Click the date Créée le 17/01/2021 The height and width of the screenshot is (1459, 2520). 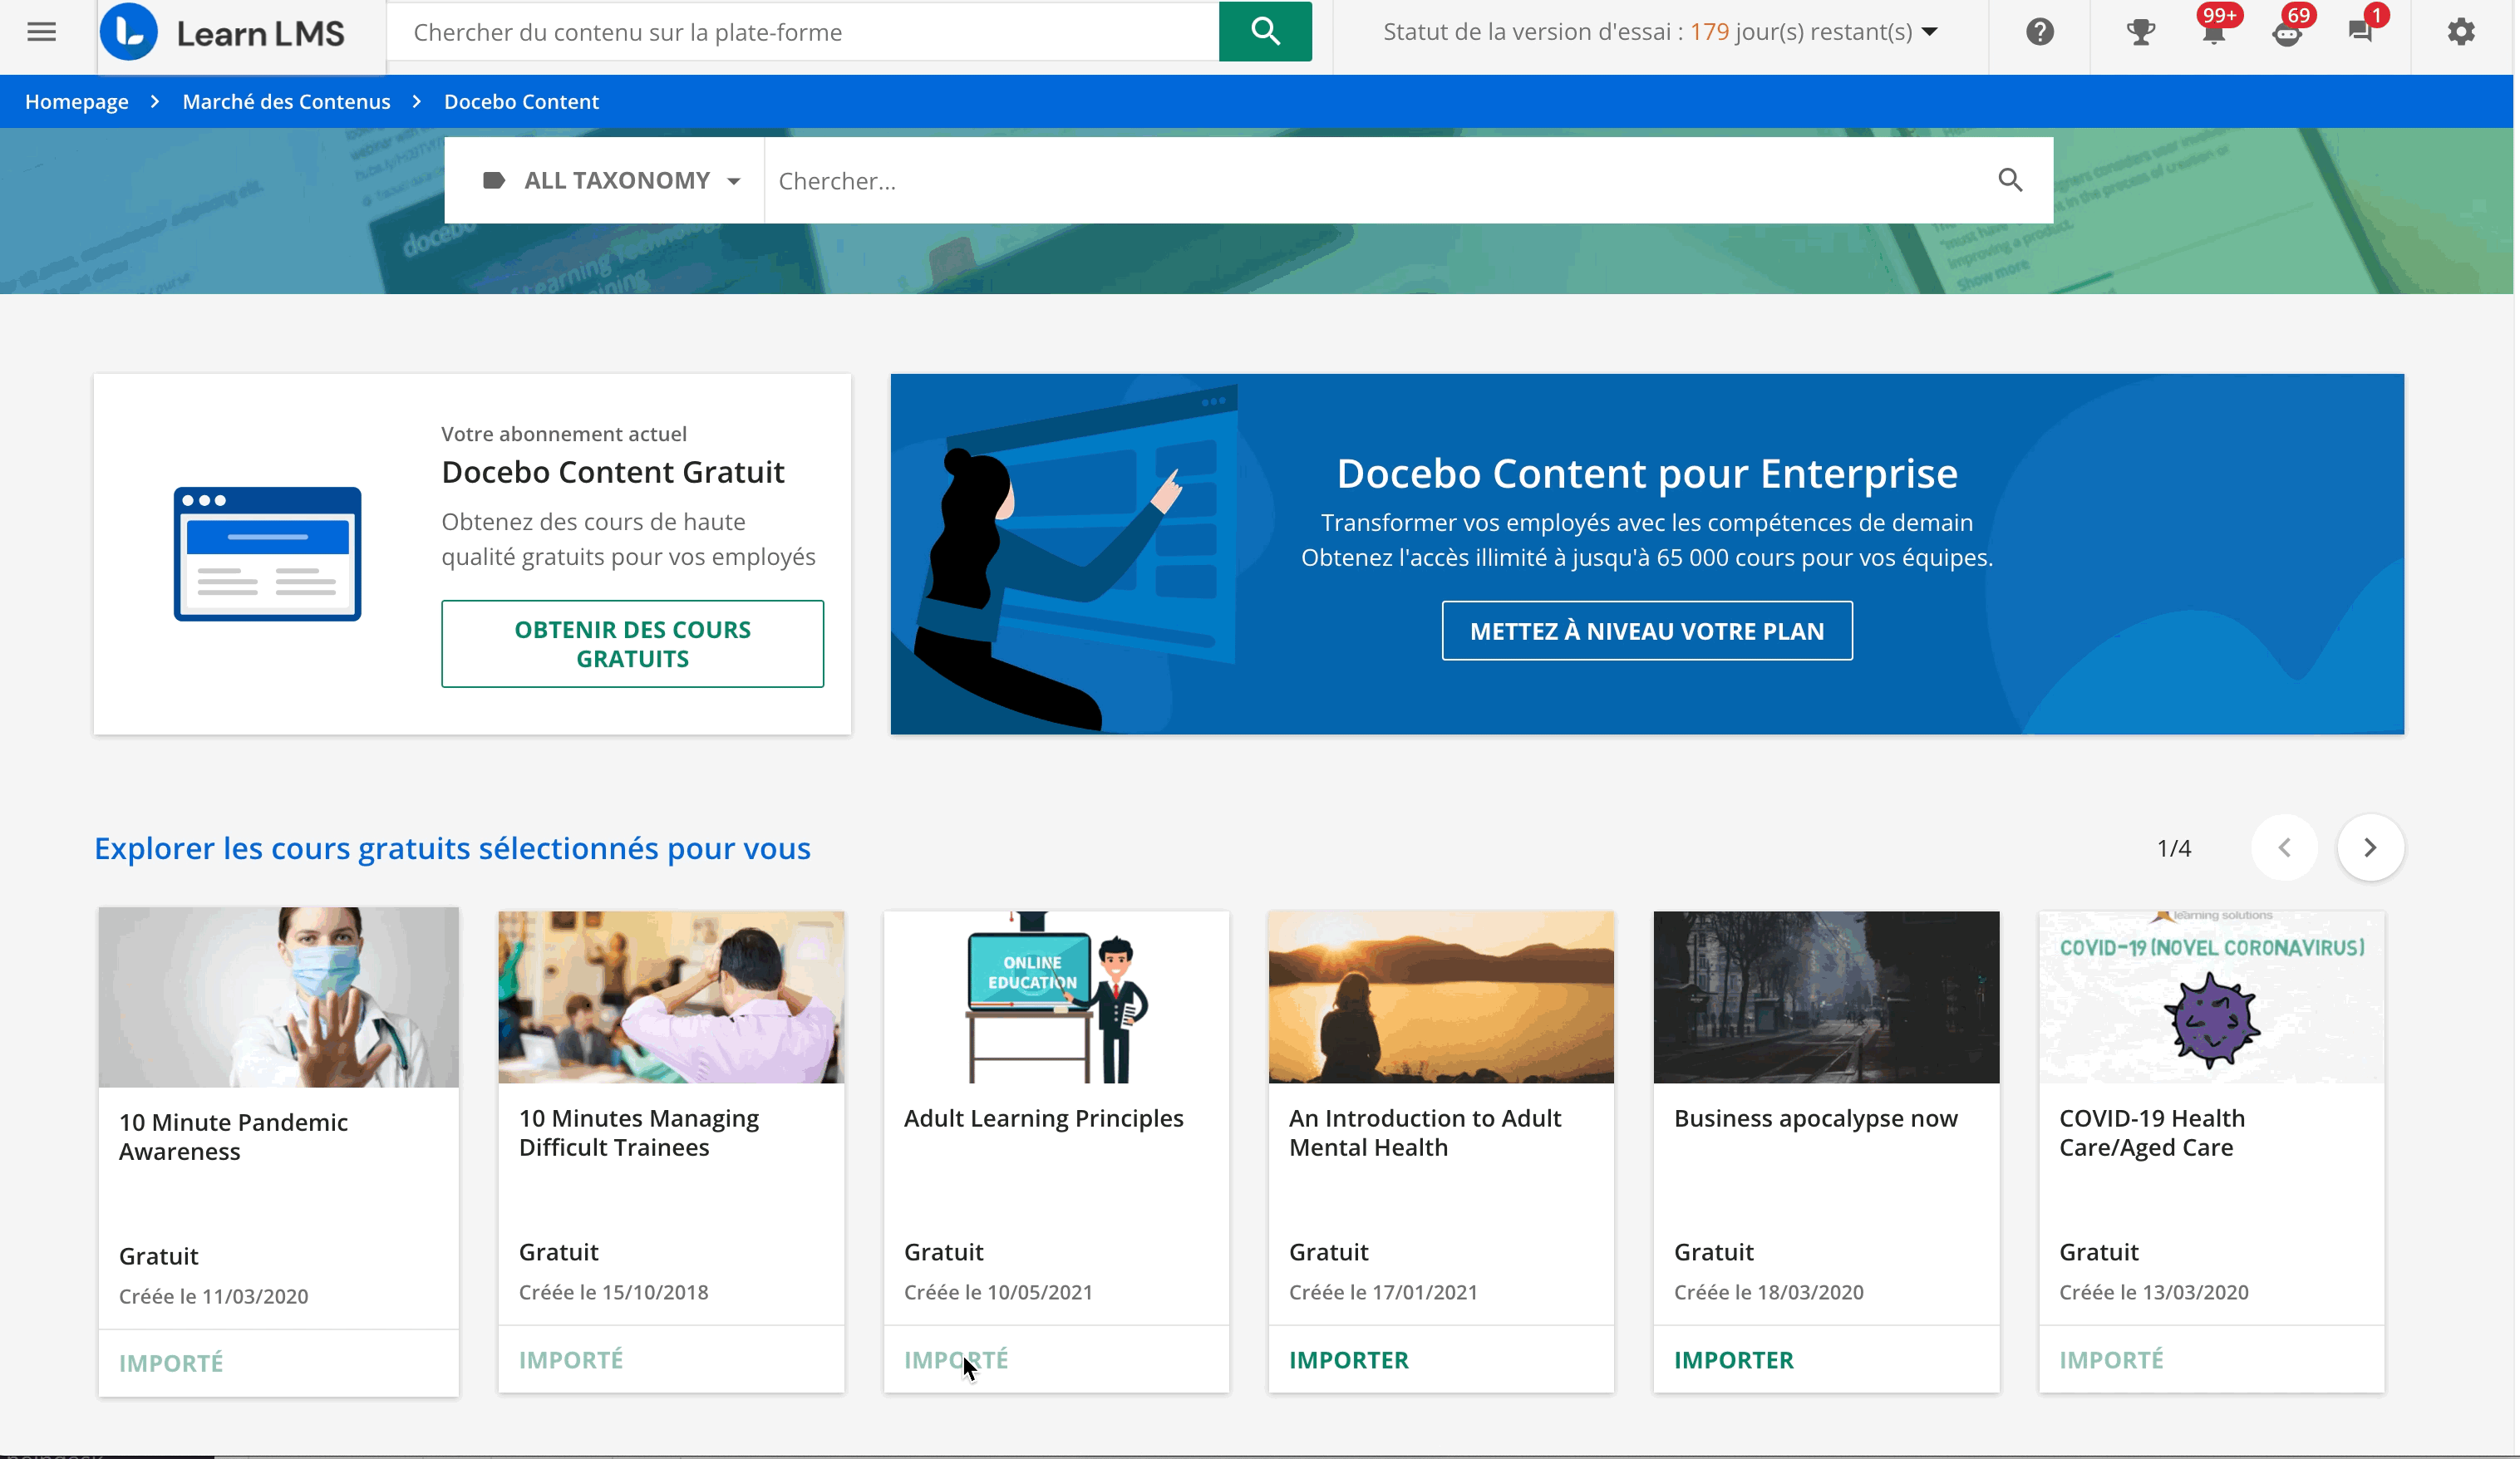pos(1383,1293)
